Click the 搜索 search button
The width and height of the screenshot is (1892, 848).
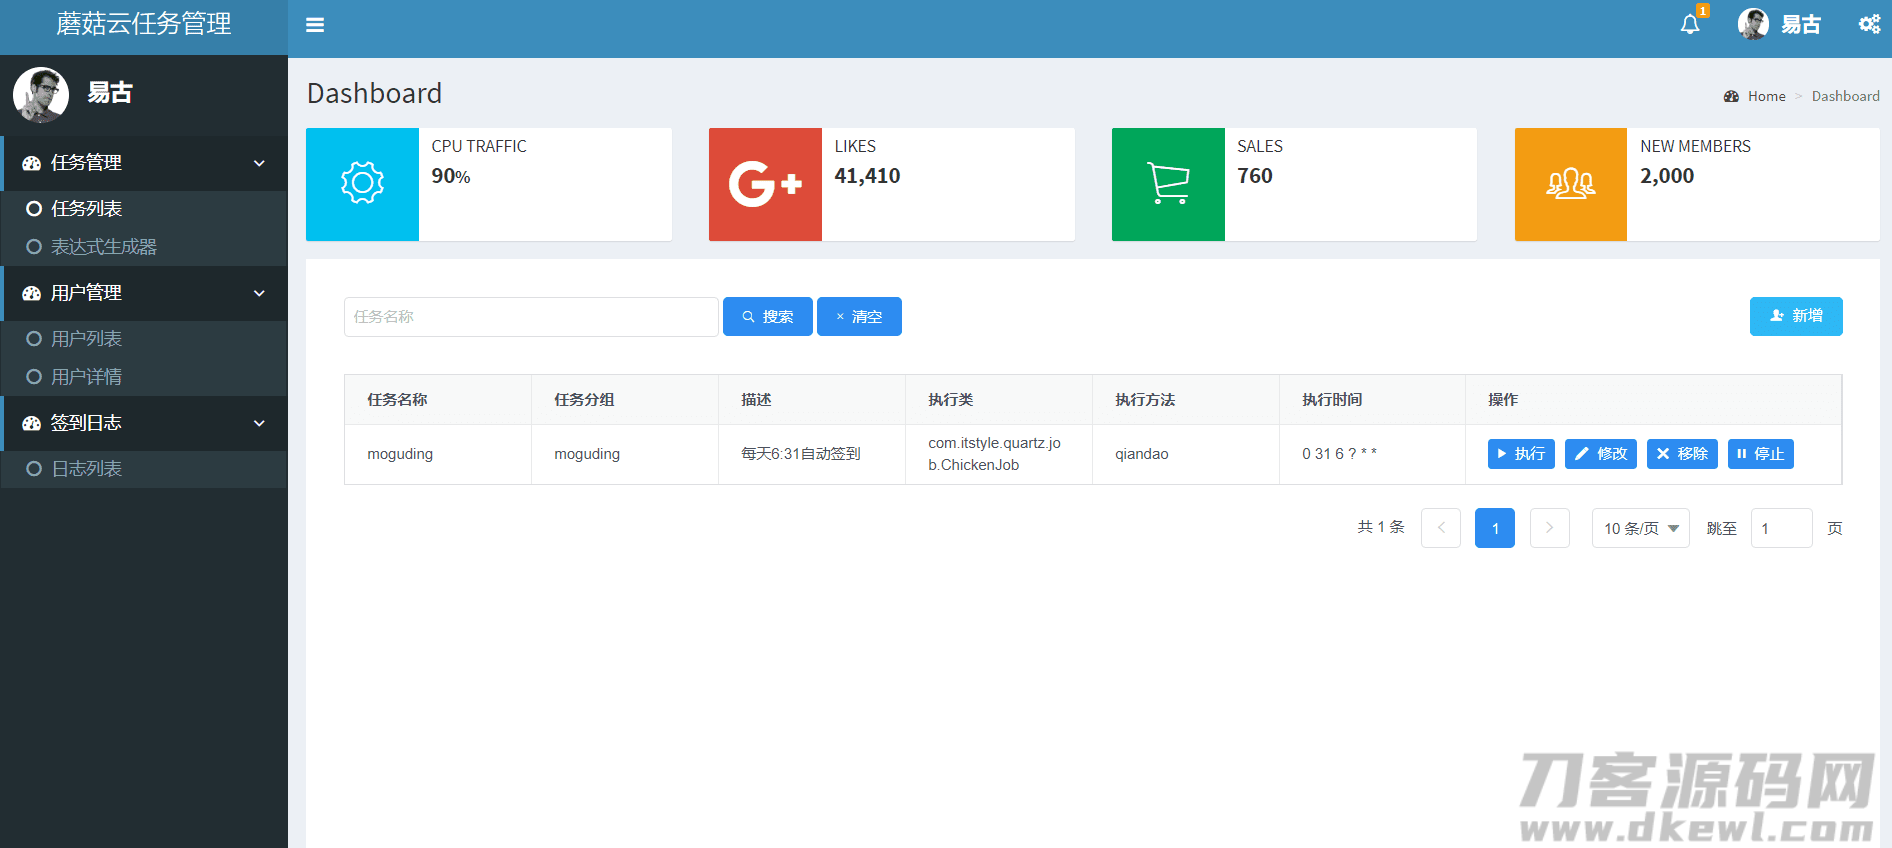click(767, 317)
